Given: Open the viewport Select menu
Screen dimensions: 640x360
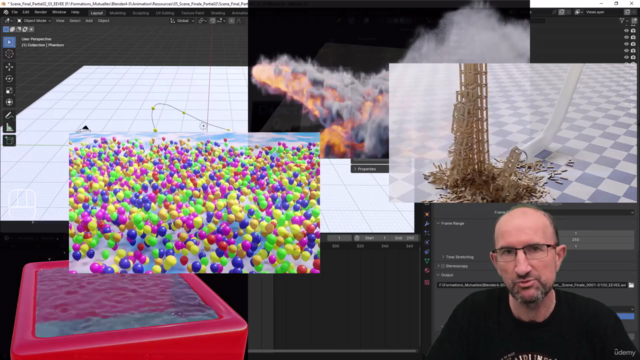Looking at the screenshot, I should click(75, 20).
